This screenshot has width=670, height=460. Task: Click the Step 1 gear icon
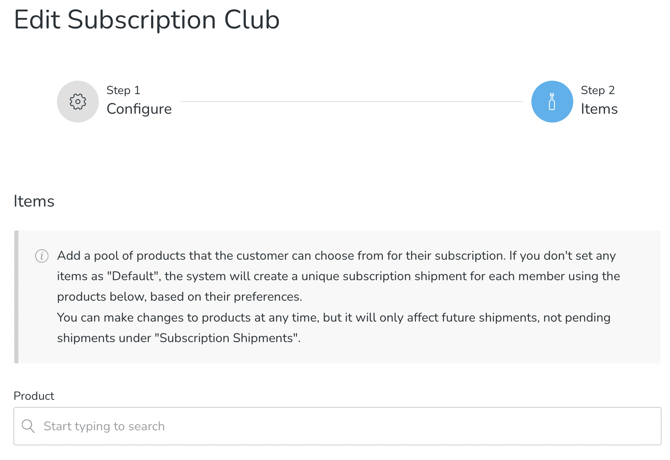click(x=77, y=101)
